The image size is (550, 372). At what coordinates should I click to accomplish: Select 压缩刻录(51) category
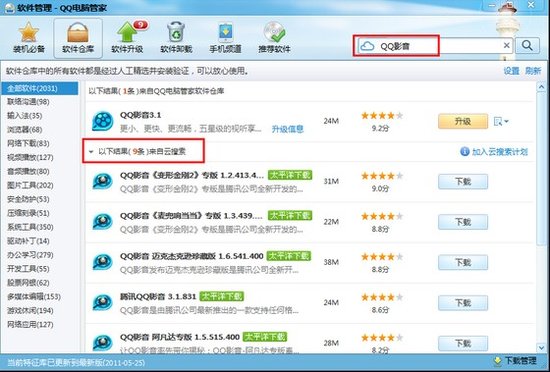(x=28, y=213)
